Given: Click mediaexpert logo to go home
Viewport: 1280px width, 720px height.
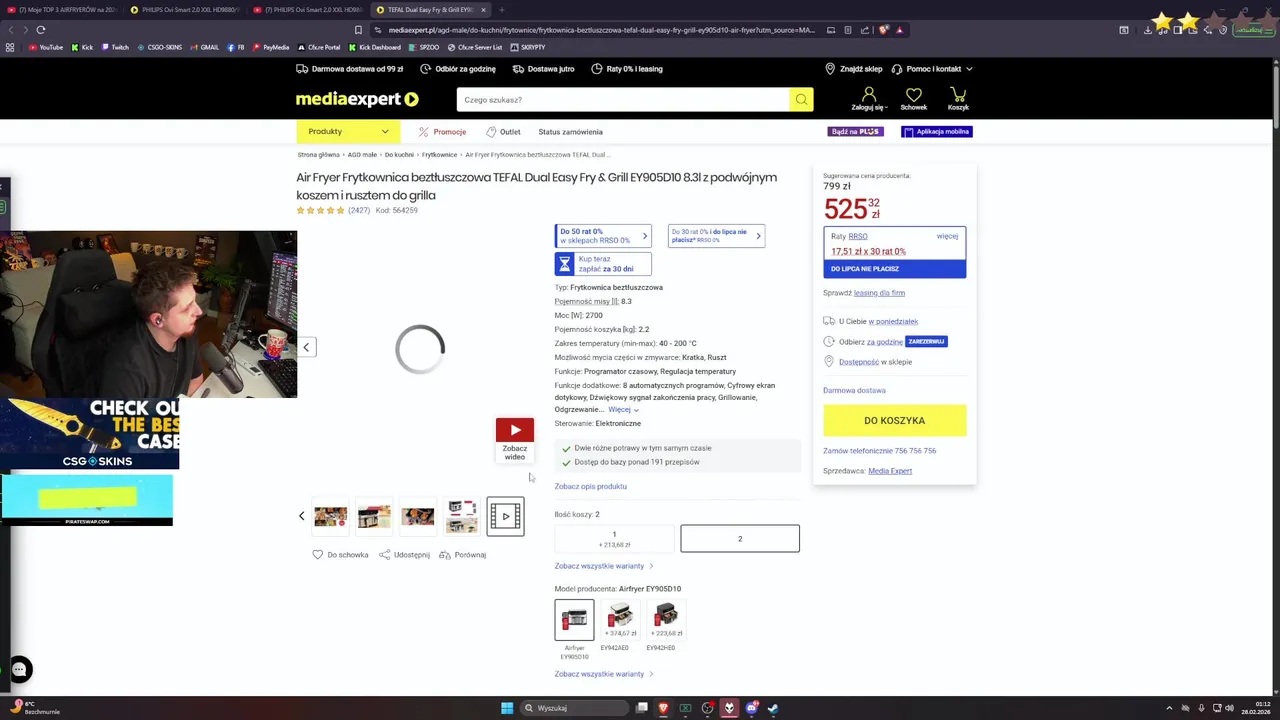Looking at the screenshot, I should 357,99.
